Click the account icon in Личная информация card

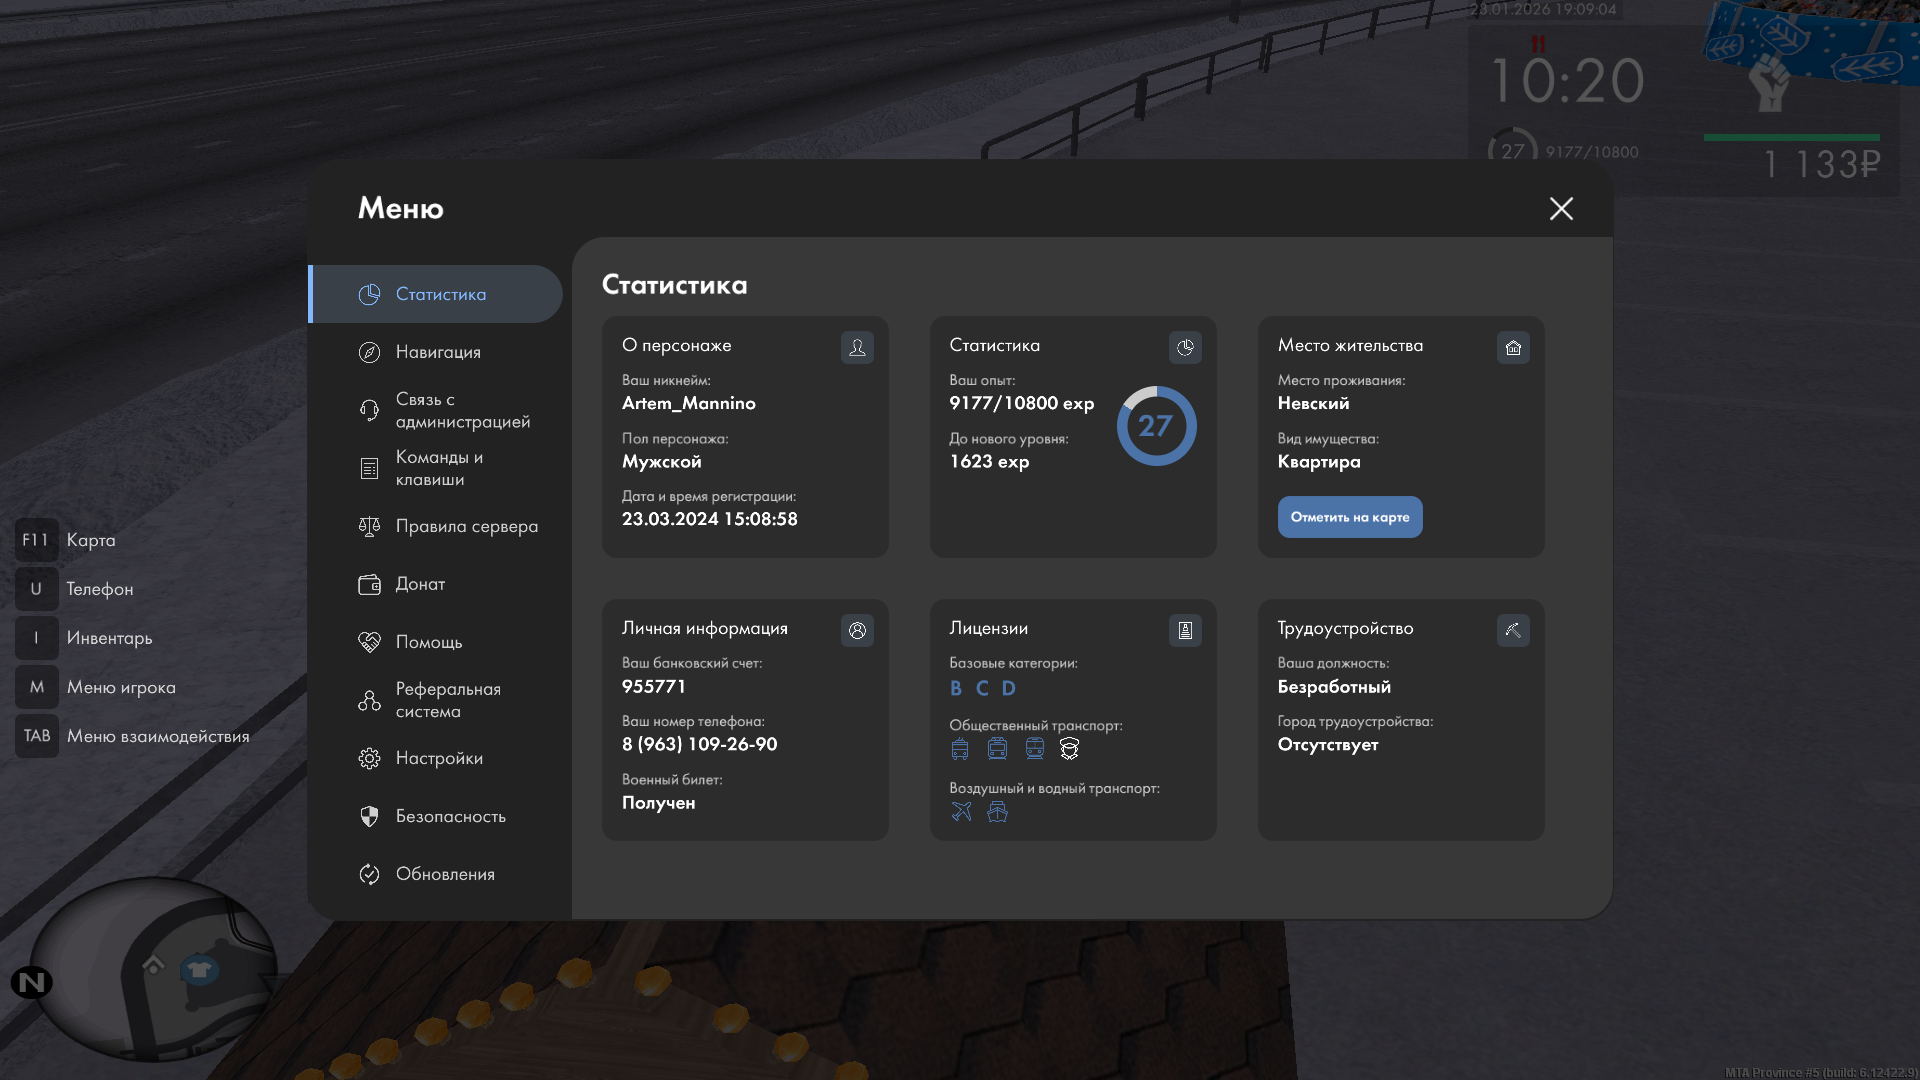click(857, 630)
